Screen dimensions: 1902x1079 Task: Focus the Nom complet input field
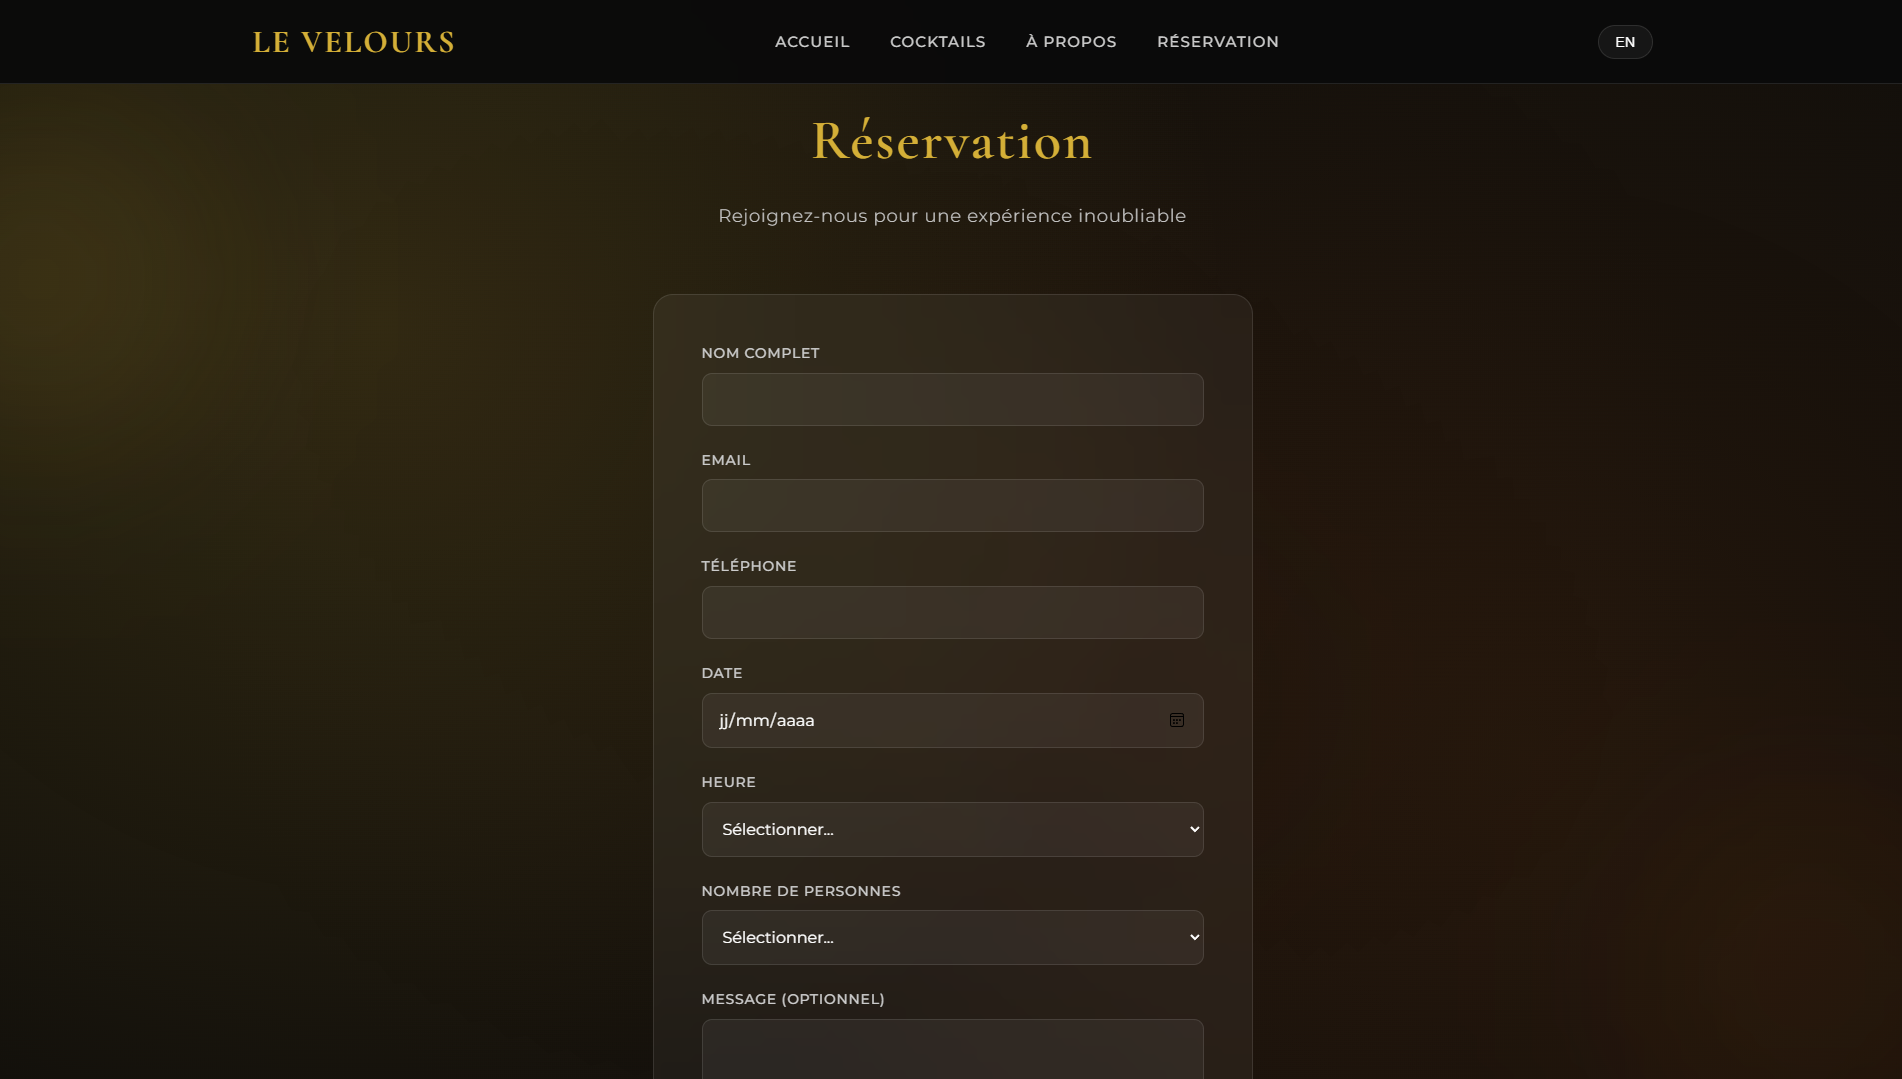click(x=952, y=399)
